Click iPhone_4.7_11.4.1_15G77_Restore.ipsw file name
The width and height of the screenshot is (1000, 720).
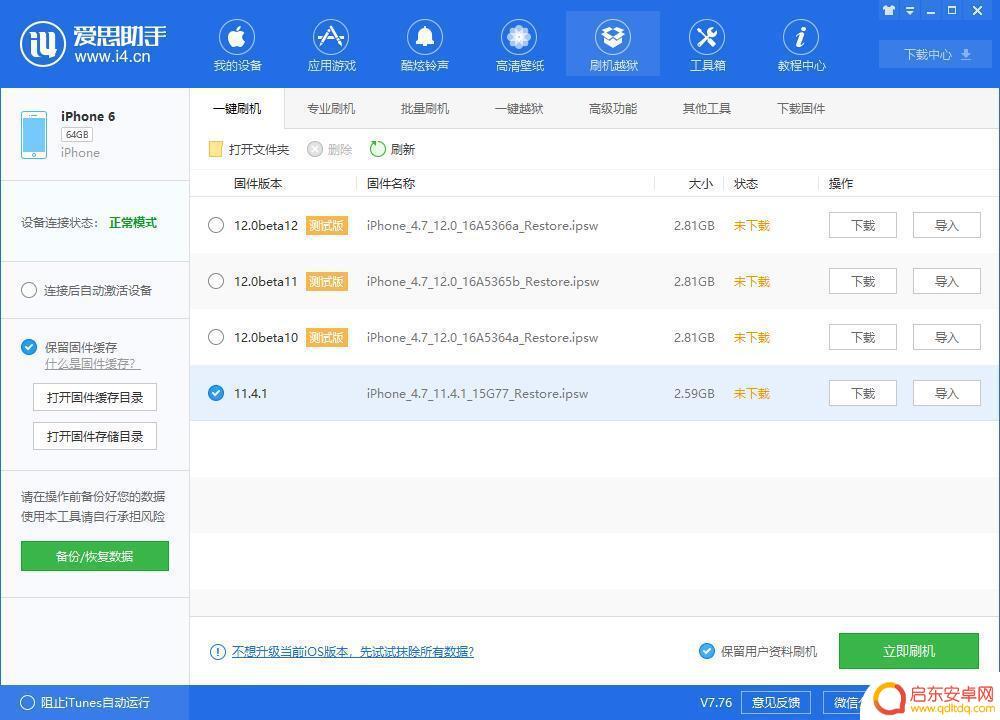pyautogui.click(x=477, y=393)
